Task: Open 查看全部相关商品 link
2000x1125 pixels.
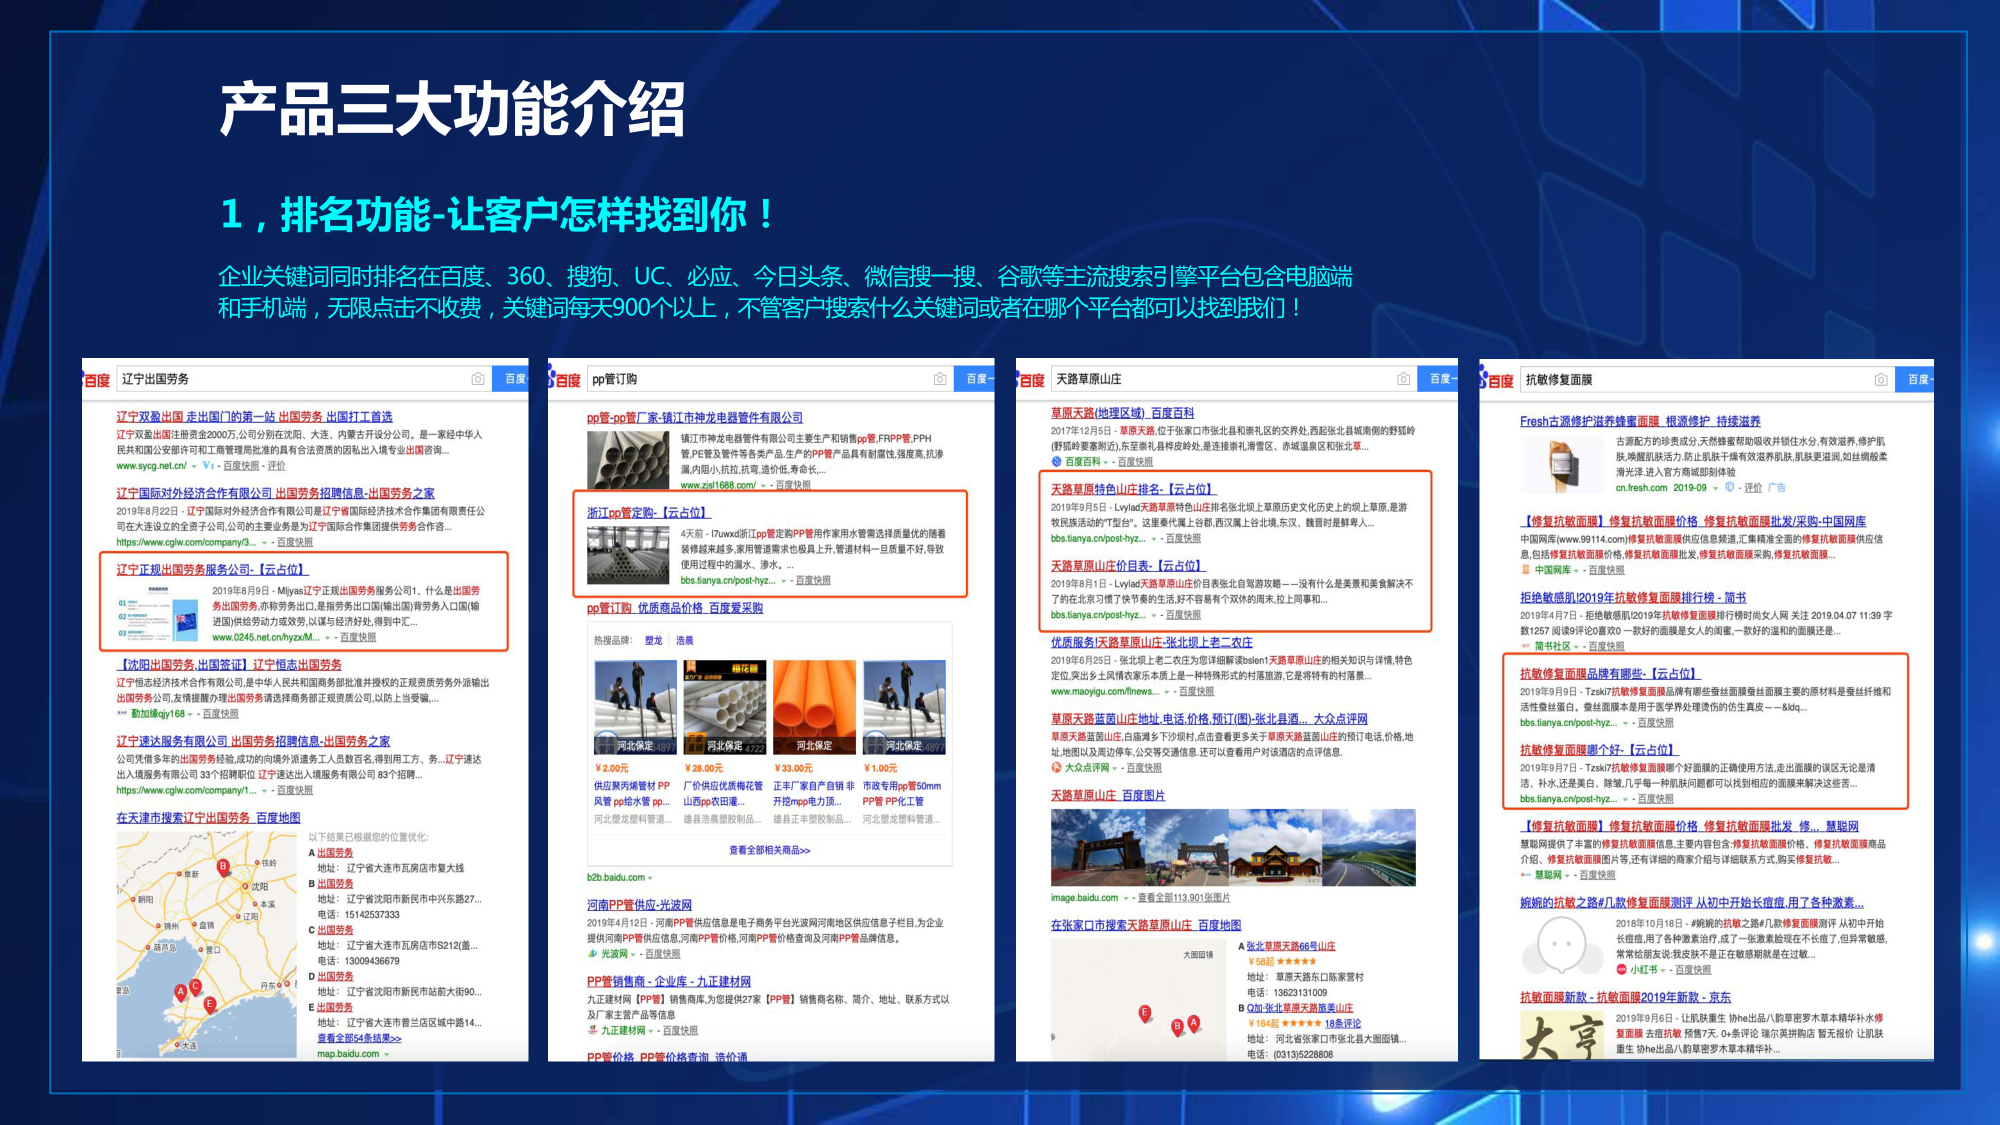Action: click(x=769, y=850)
